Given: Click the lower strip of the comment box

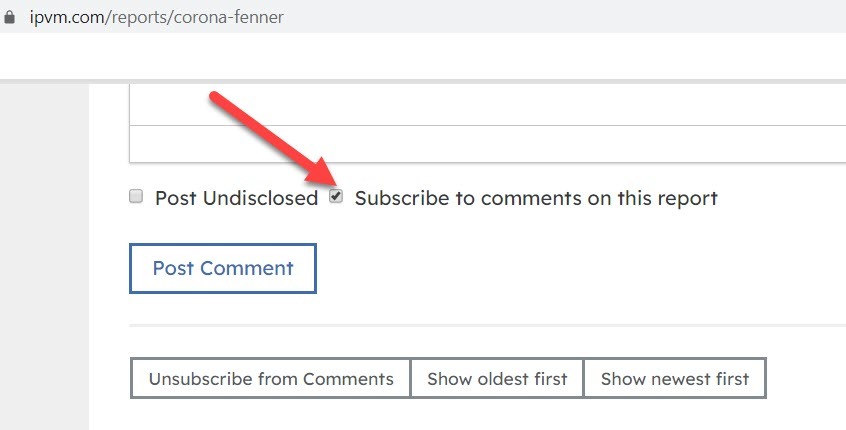Looking at the screenshot, I should (x=488, y=144).
